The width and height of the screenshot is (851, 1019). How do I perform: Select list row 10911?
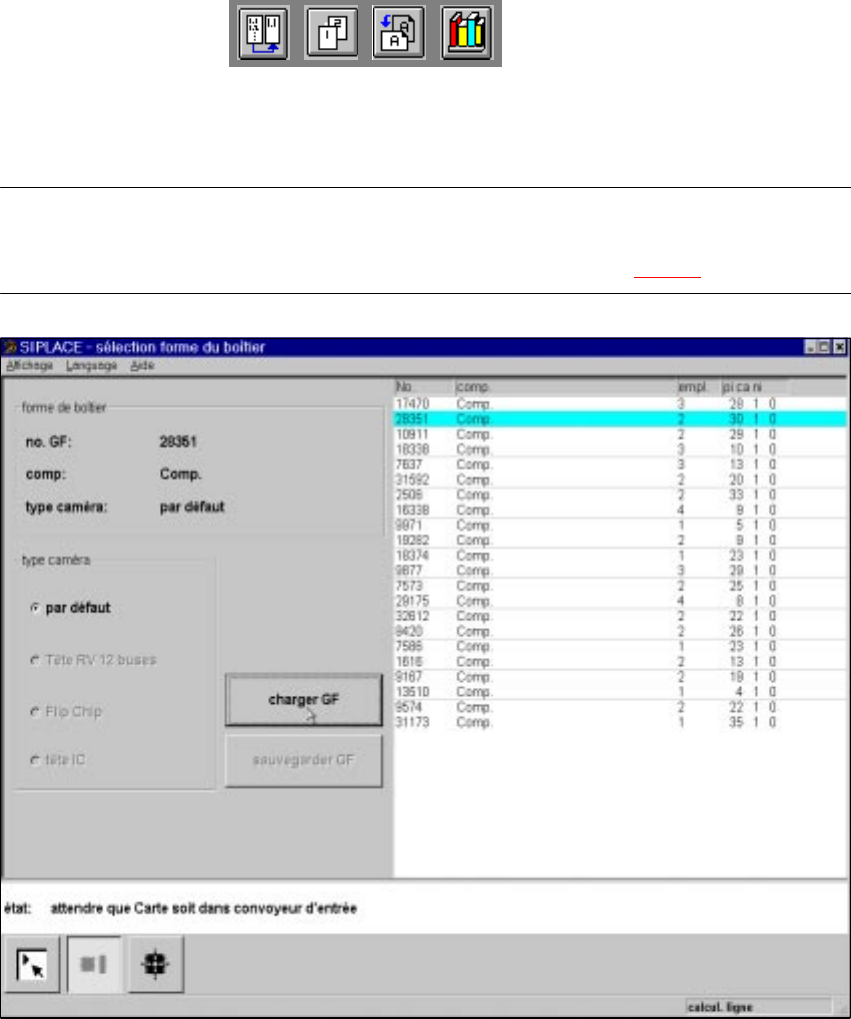click(620, 435)
